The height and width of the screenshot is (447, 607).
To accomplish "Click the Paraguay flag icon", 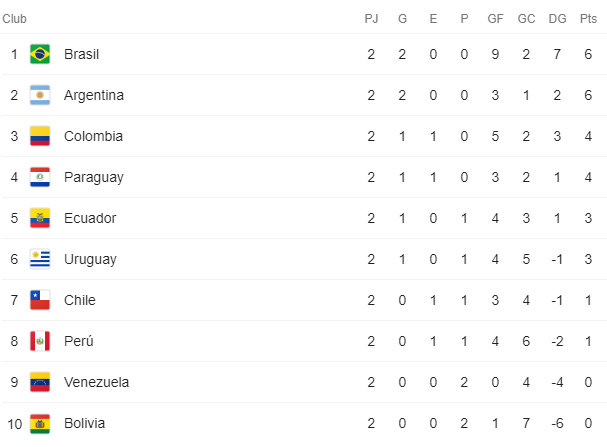I will click(40, 177).
